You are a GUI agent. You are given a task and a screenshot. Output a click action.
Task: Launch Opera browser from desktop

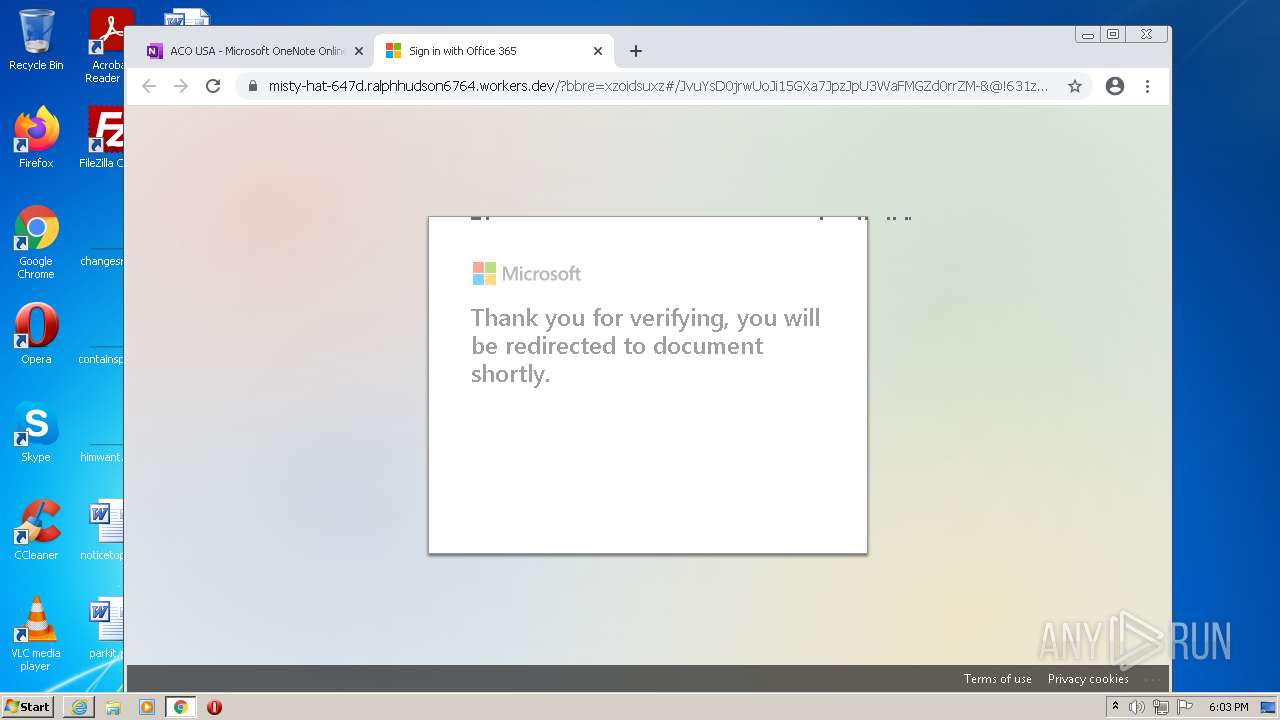pyautogui.click(x=36, y=333)
